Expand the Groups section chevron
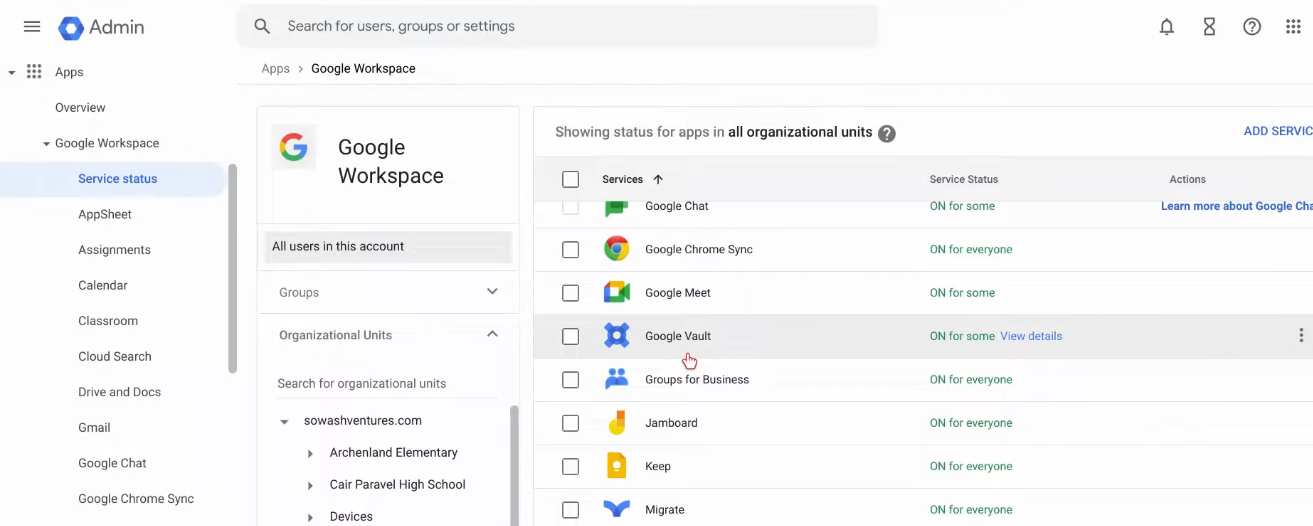The width and height of the screenshot is (1313, 526). 492,292
